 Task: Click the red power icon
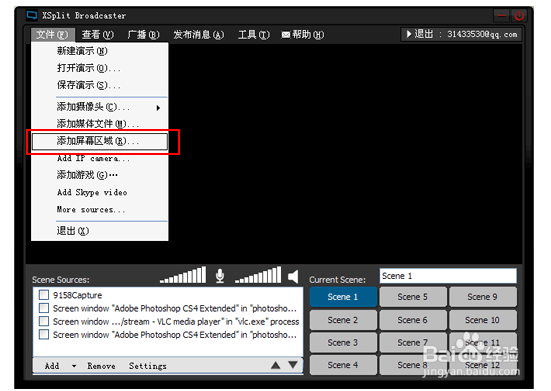point(519,16)
